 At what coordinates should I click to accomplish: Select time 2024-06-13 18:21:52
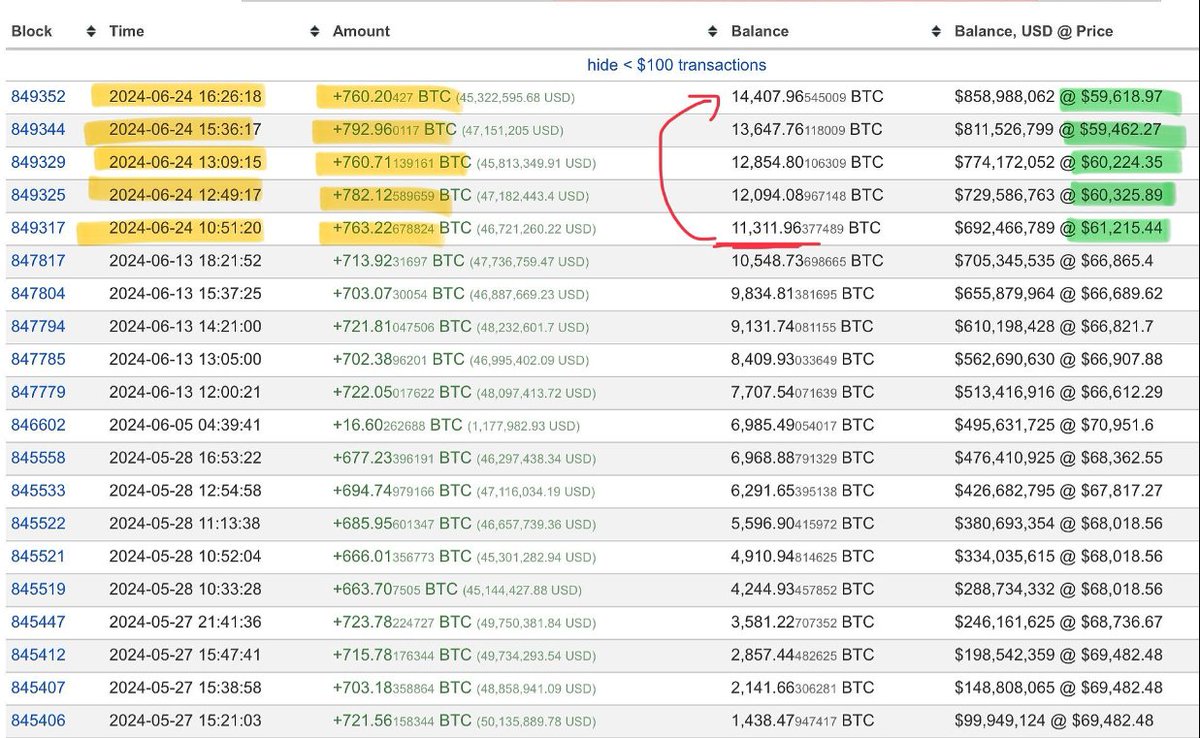(x=185, y=261)
